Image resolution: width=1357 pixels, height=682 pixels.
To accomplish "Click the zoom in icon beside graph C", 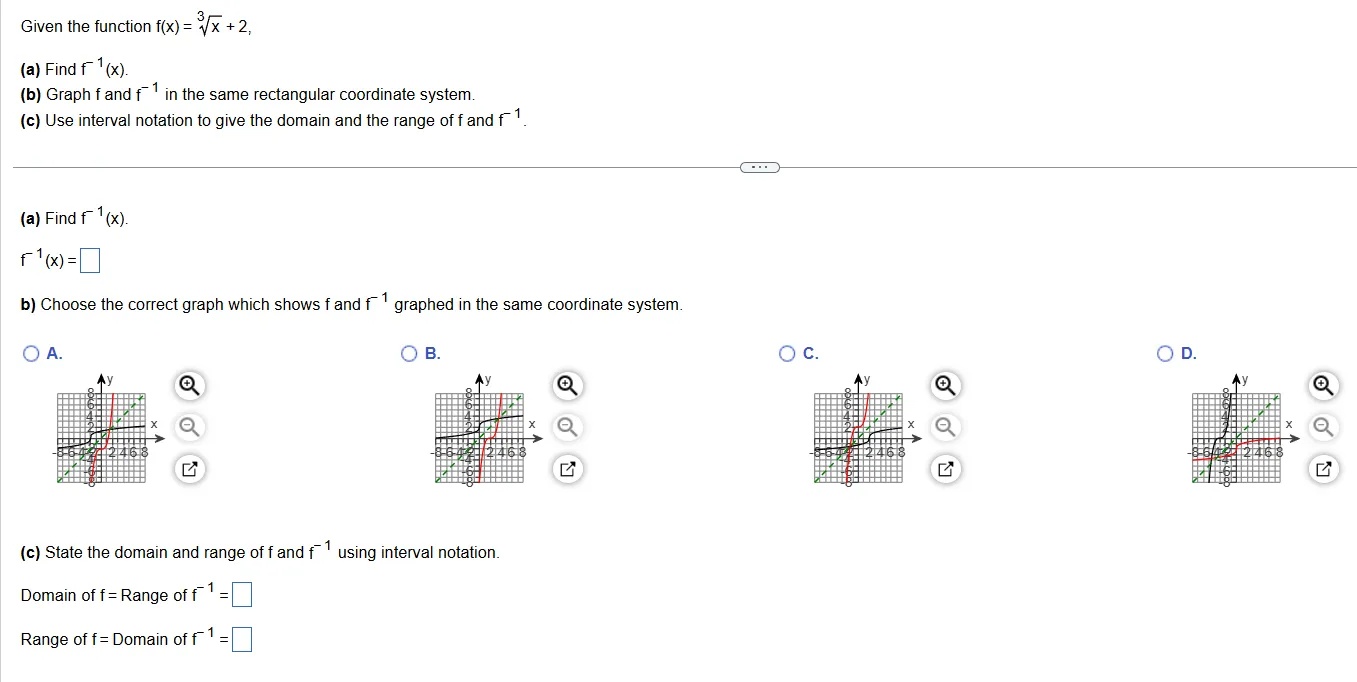I will coord(944,385).
